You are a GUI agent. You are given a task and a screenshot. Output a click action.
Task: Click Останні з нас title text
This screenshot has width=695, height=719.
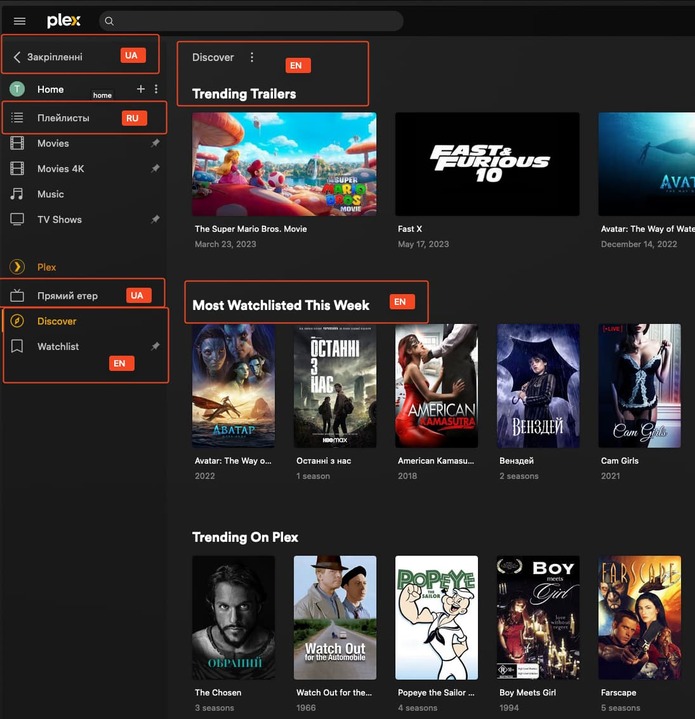coord(324,460)
